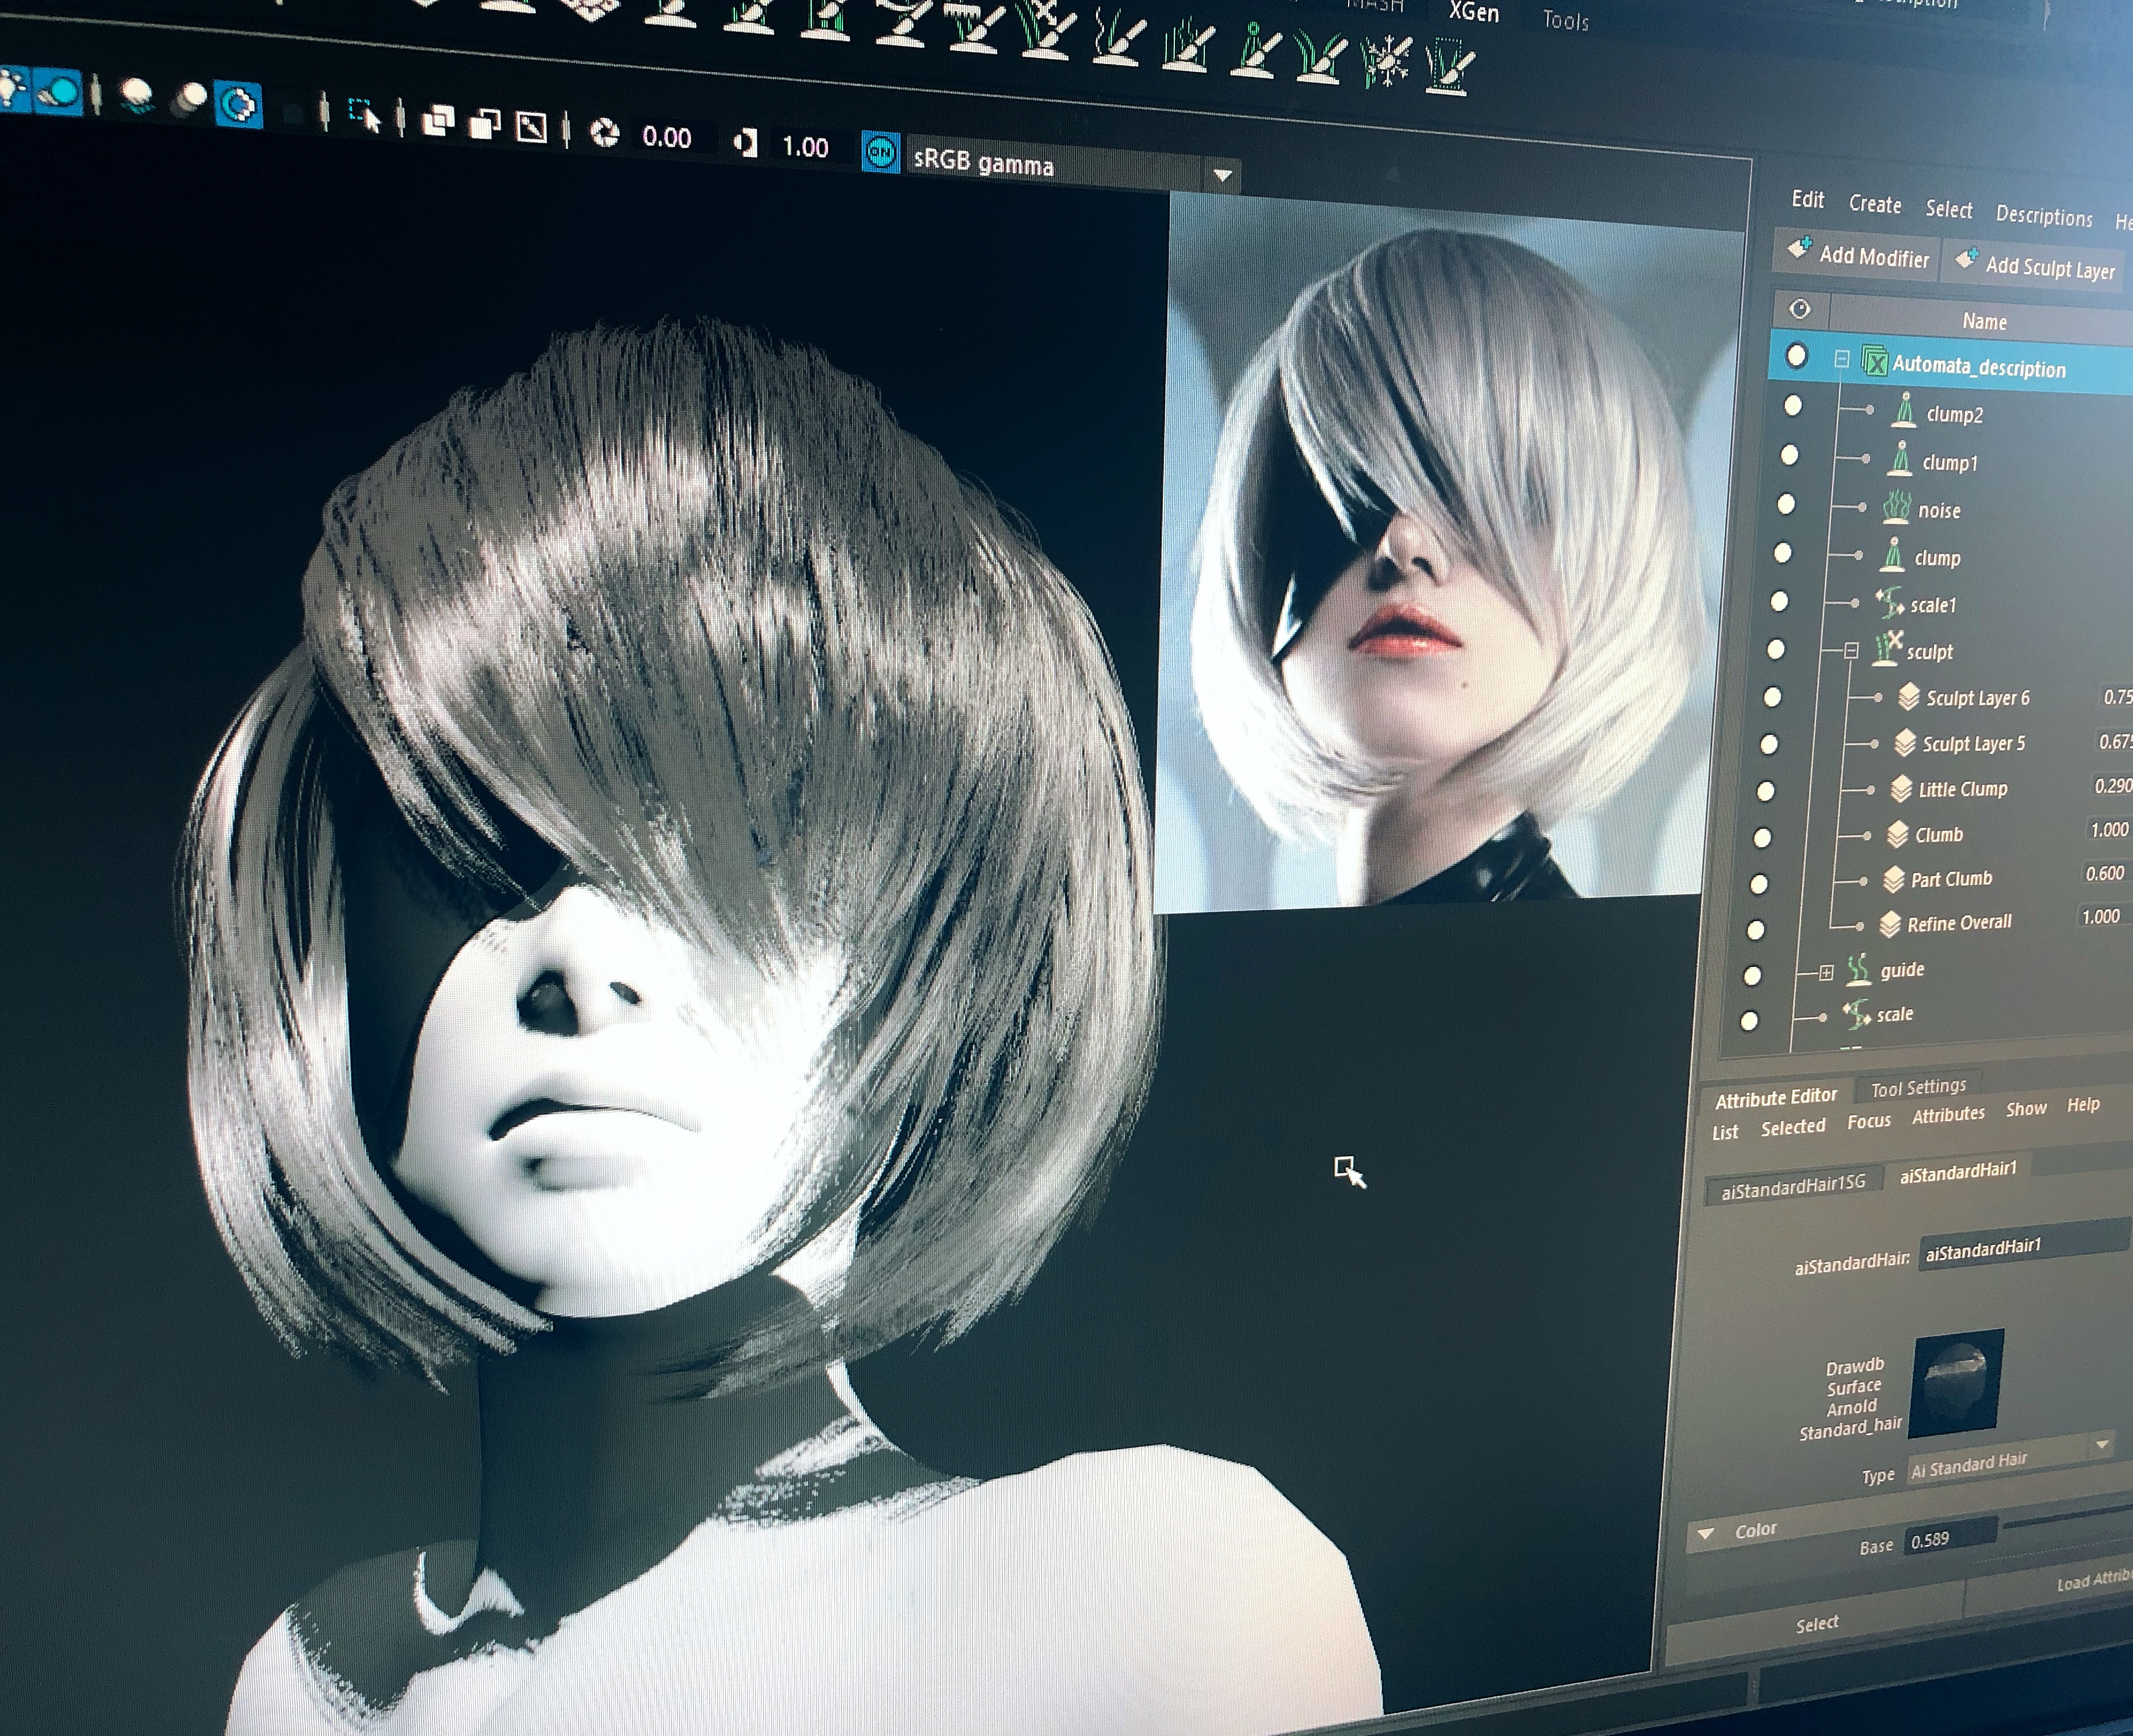The height and width of the screenshot is (1736, 2133).
Task: Click the clump2 modifier icon
Action: [x=1904, y=410]
